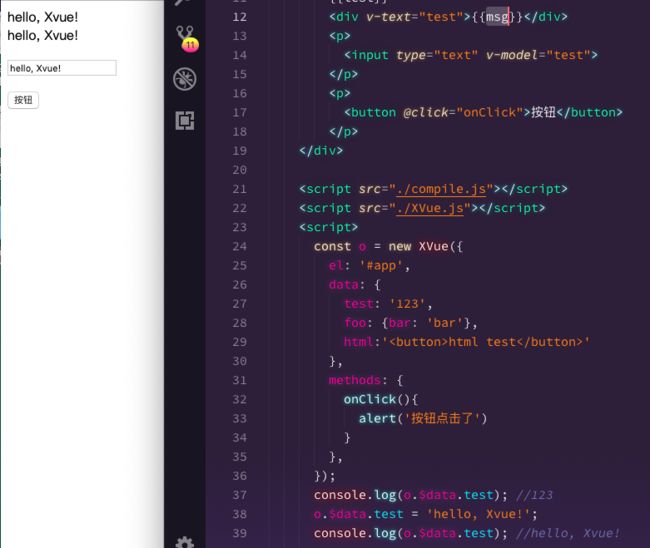Viewport: 650px width, 548px height.
Task: Place cursor on msg in line 12
Action: pos(497,17)
